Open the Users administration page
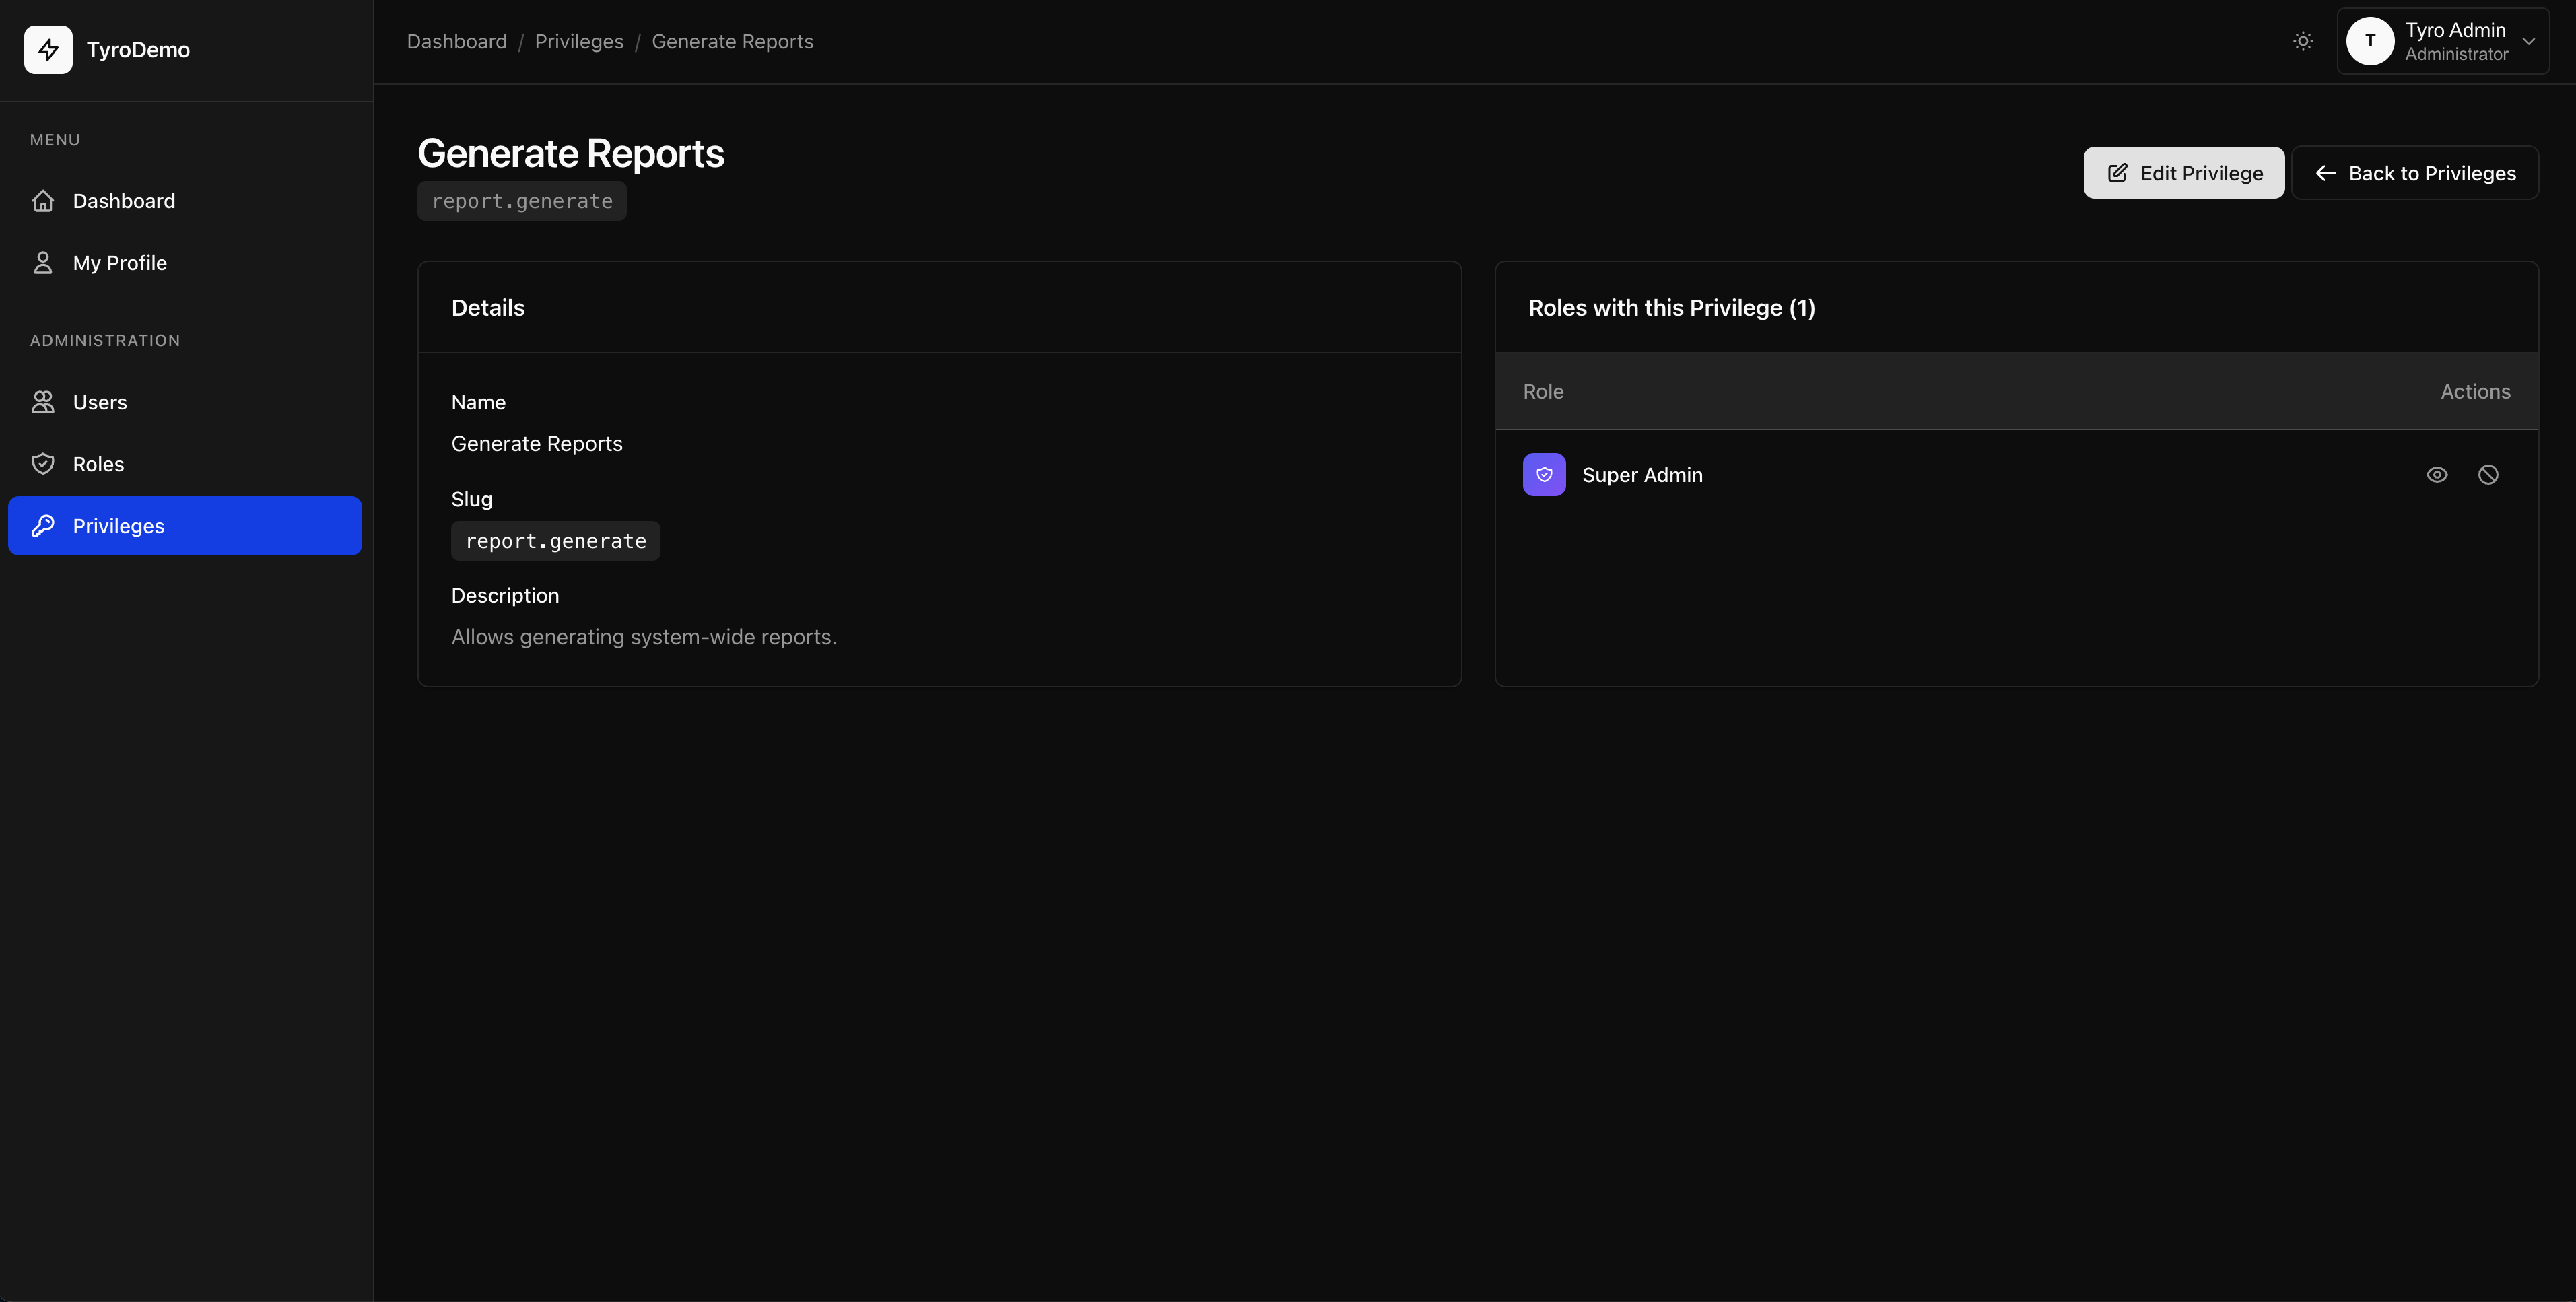This screenshot has width=2576, height=1302. pyautogui.click(x=99, y=402)
